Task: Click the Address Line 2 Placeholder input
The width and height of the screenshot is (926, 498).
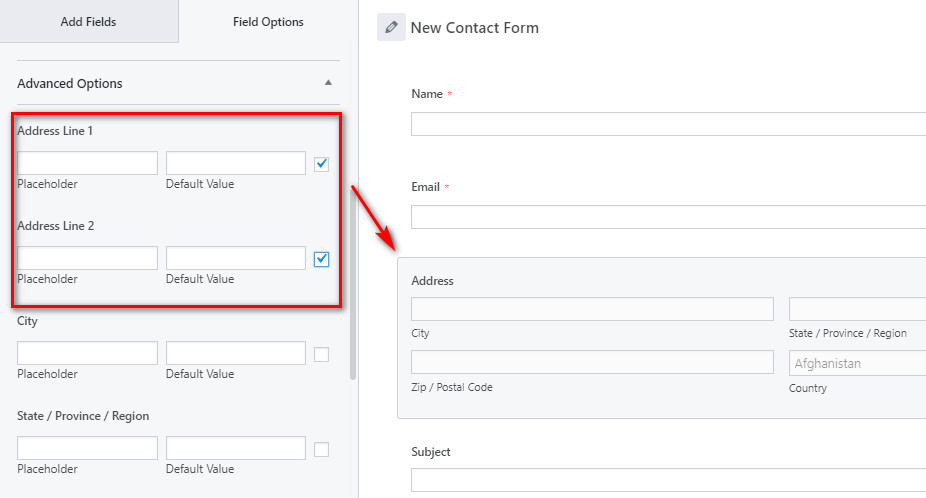Action: [x=87, y=258]
